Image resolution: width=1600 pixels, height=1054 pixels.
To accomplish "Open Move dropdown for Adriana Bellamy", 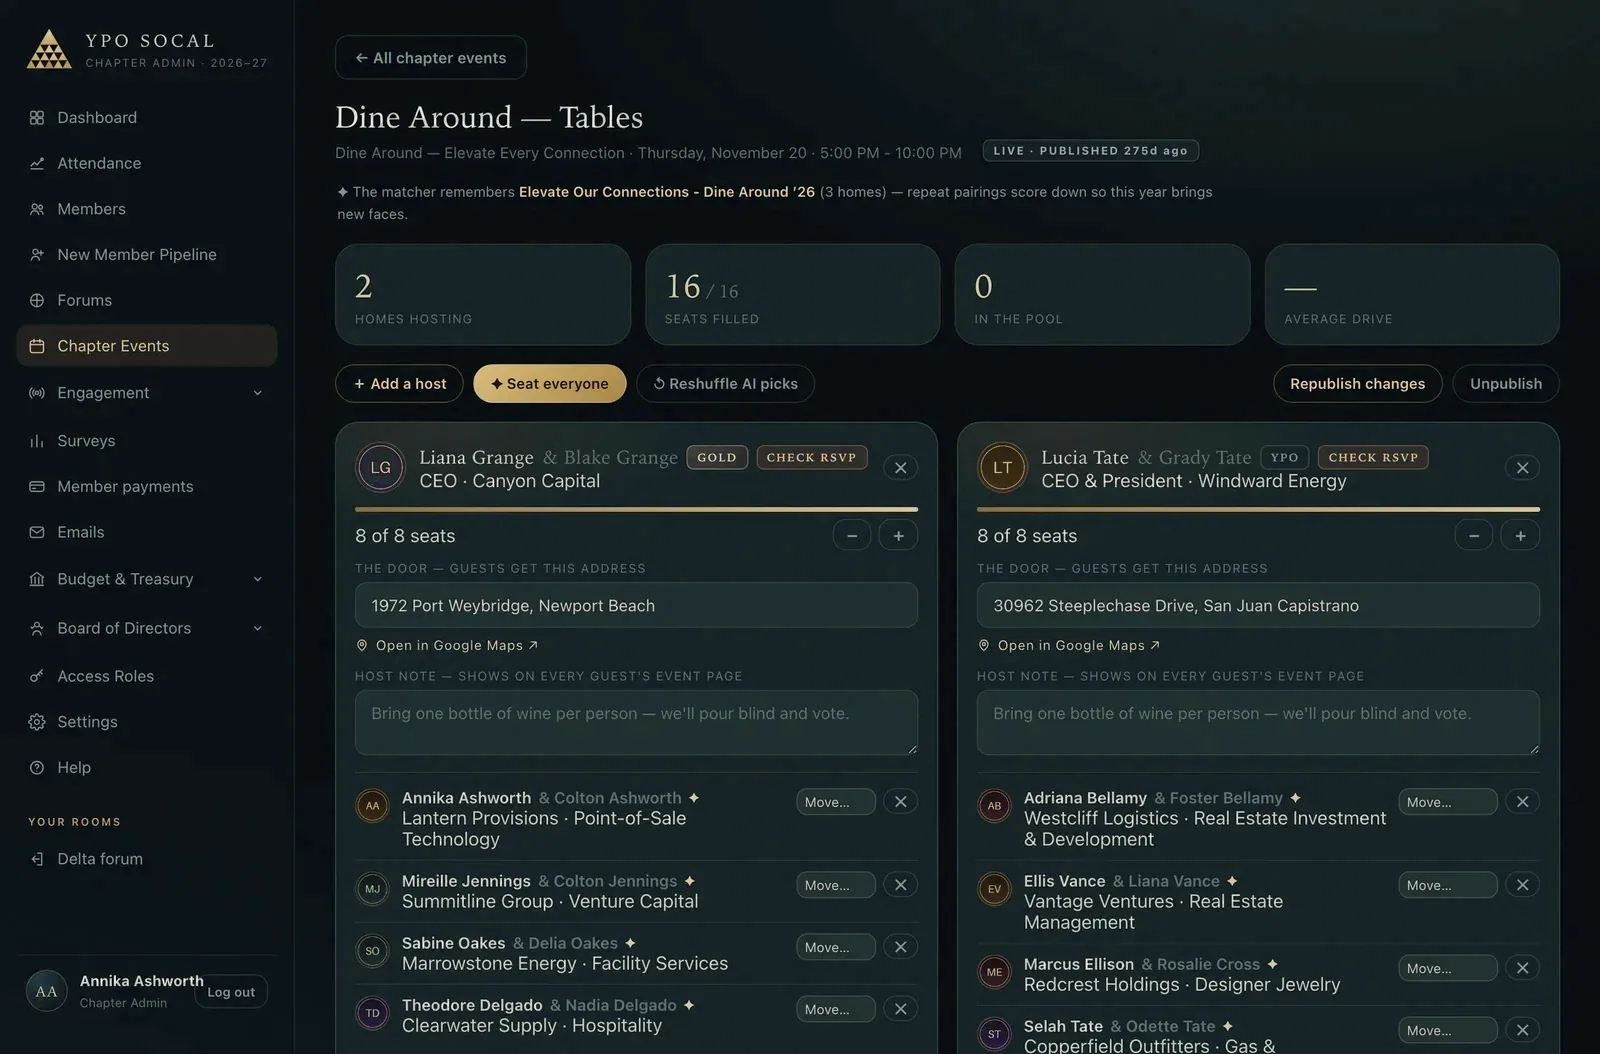I will (x=1448, y=802).
